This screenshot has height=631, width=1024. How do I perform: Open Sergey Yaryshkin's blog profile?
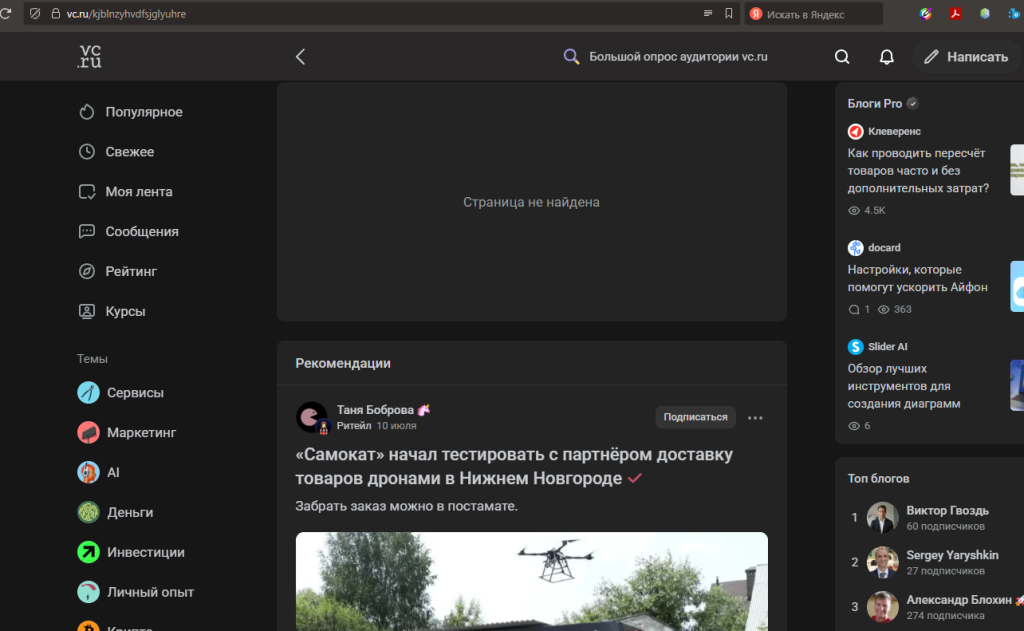(x=952, y=555)
